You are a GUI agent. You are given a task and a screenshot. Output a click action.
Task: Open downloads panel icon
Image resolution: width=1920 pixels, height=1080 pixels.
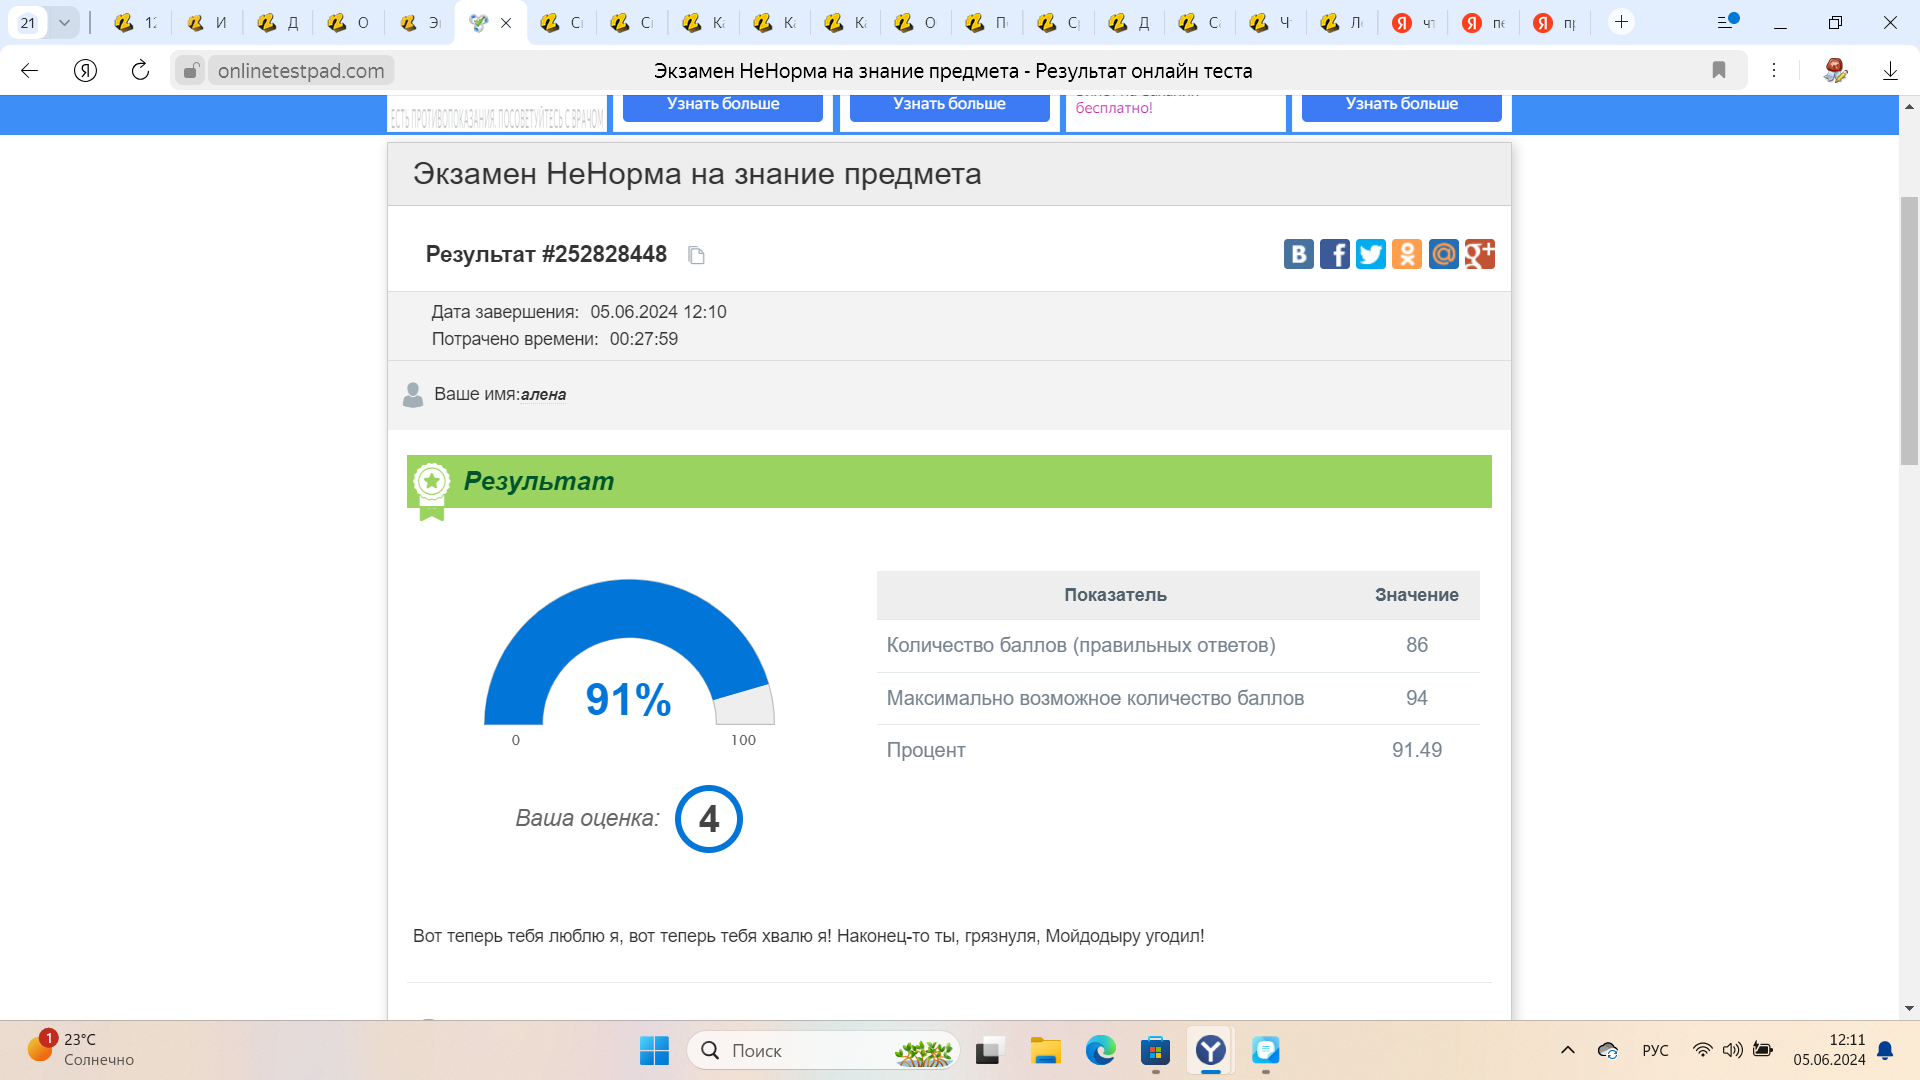(1889, 70)
